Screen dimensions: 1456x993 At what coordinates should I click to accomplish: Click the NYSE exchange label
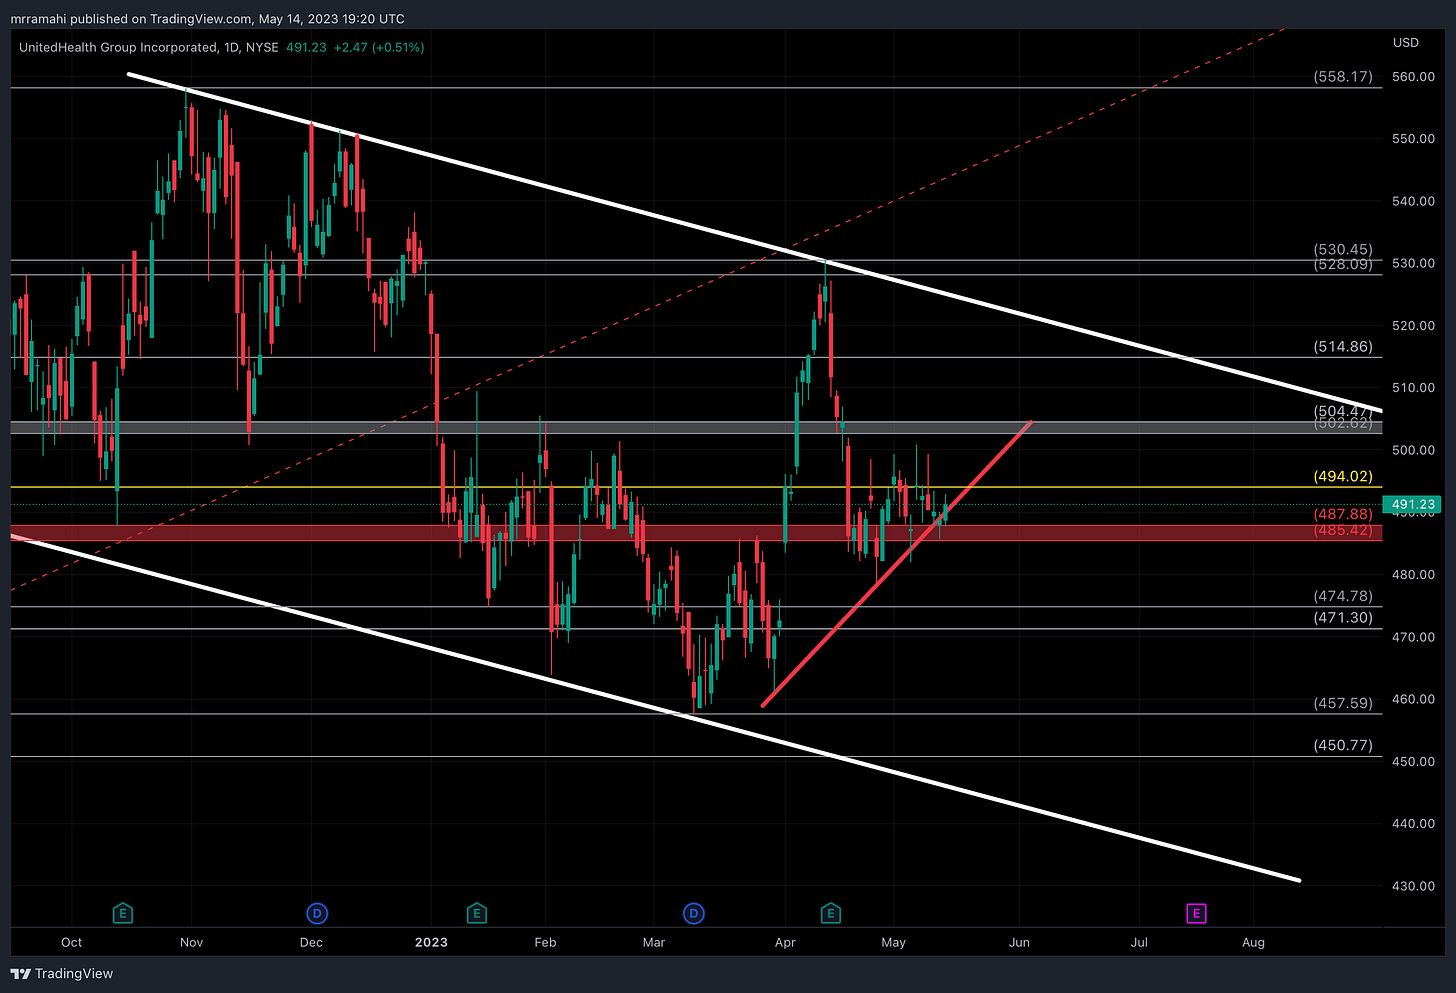pyautogui.click(x=262, y=47)
